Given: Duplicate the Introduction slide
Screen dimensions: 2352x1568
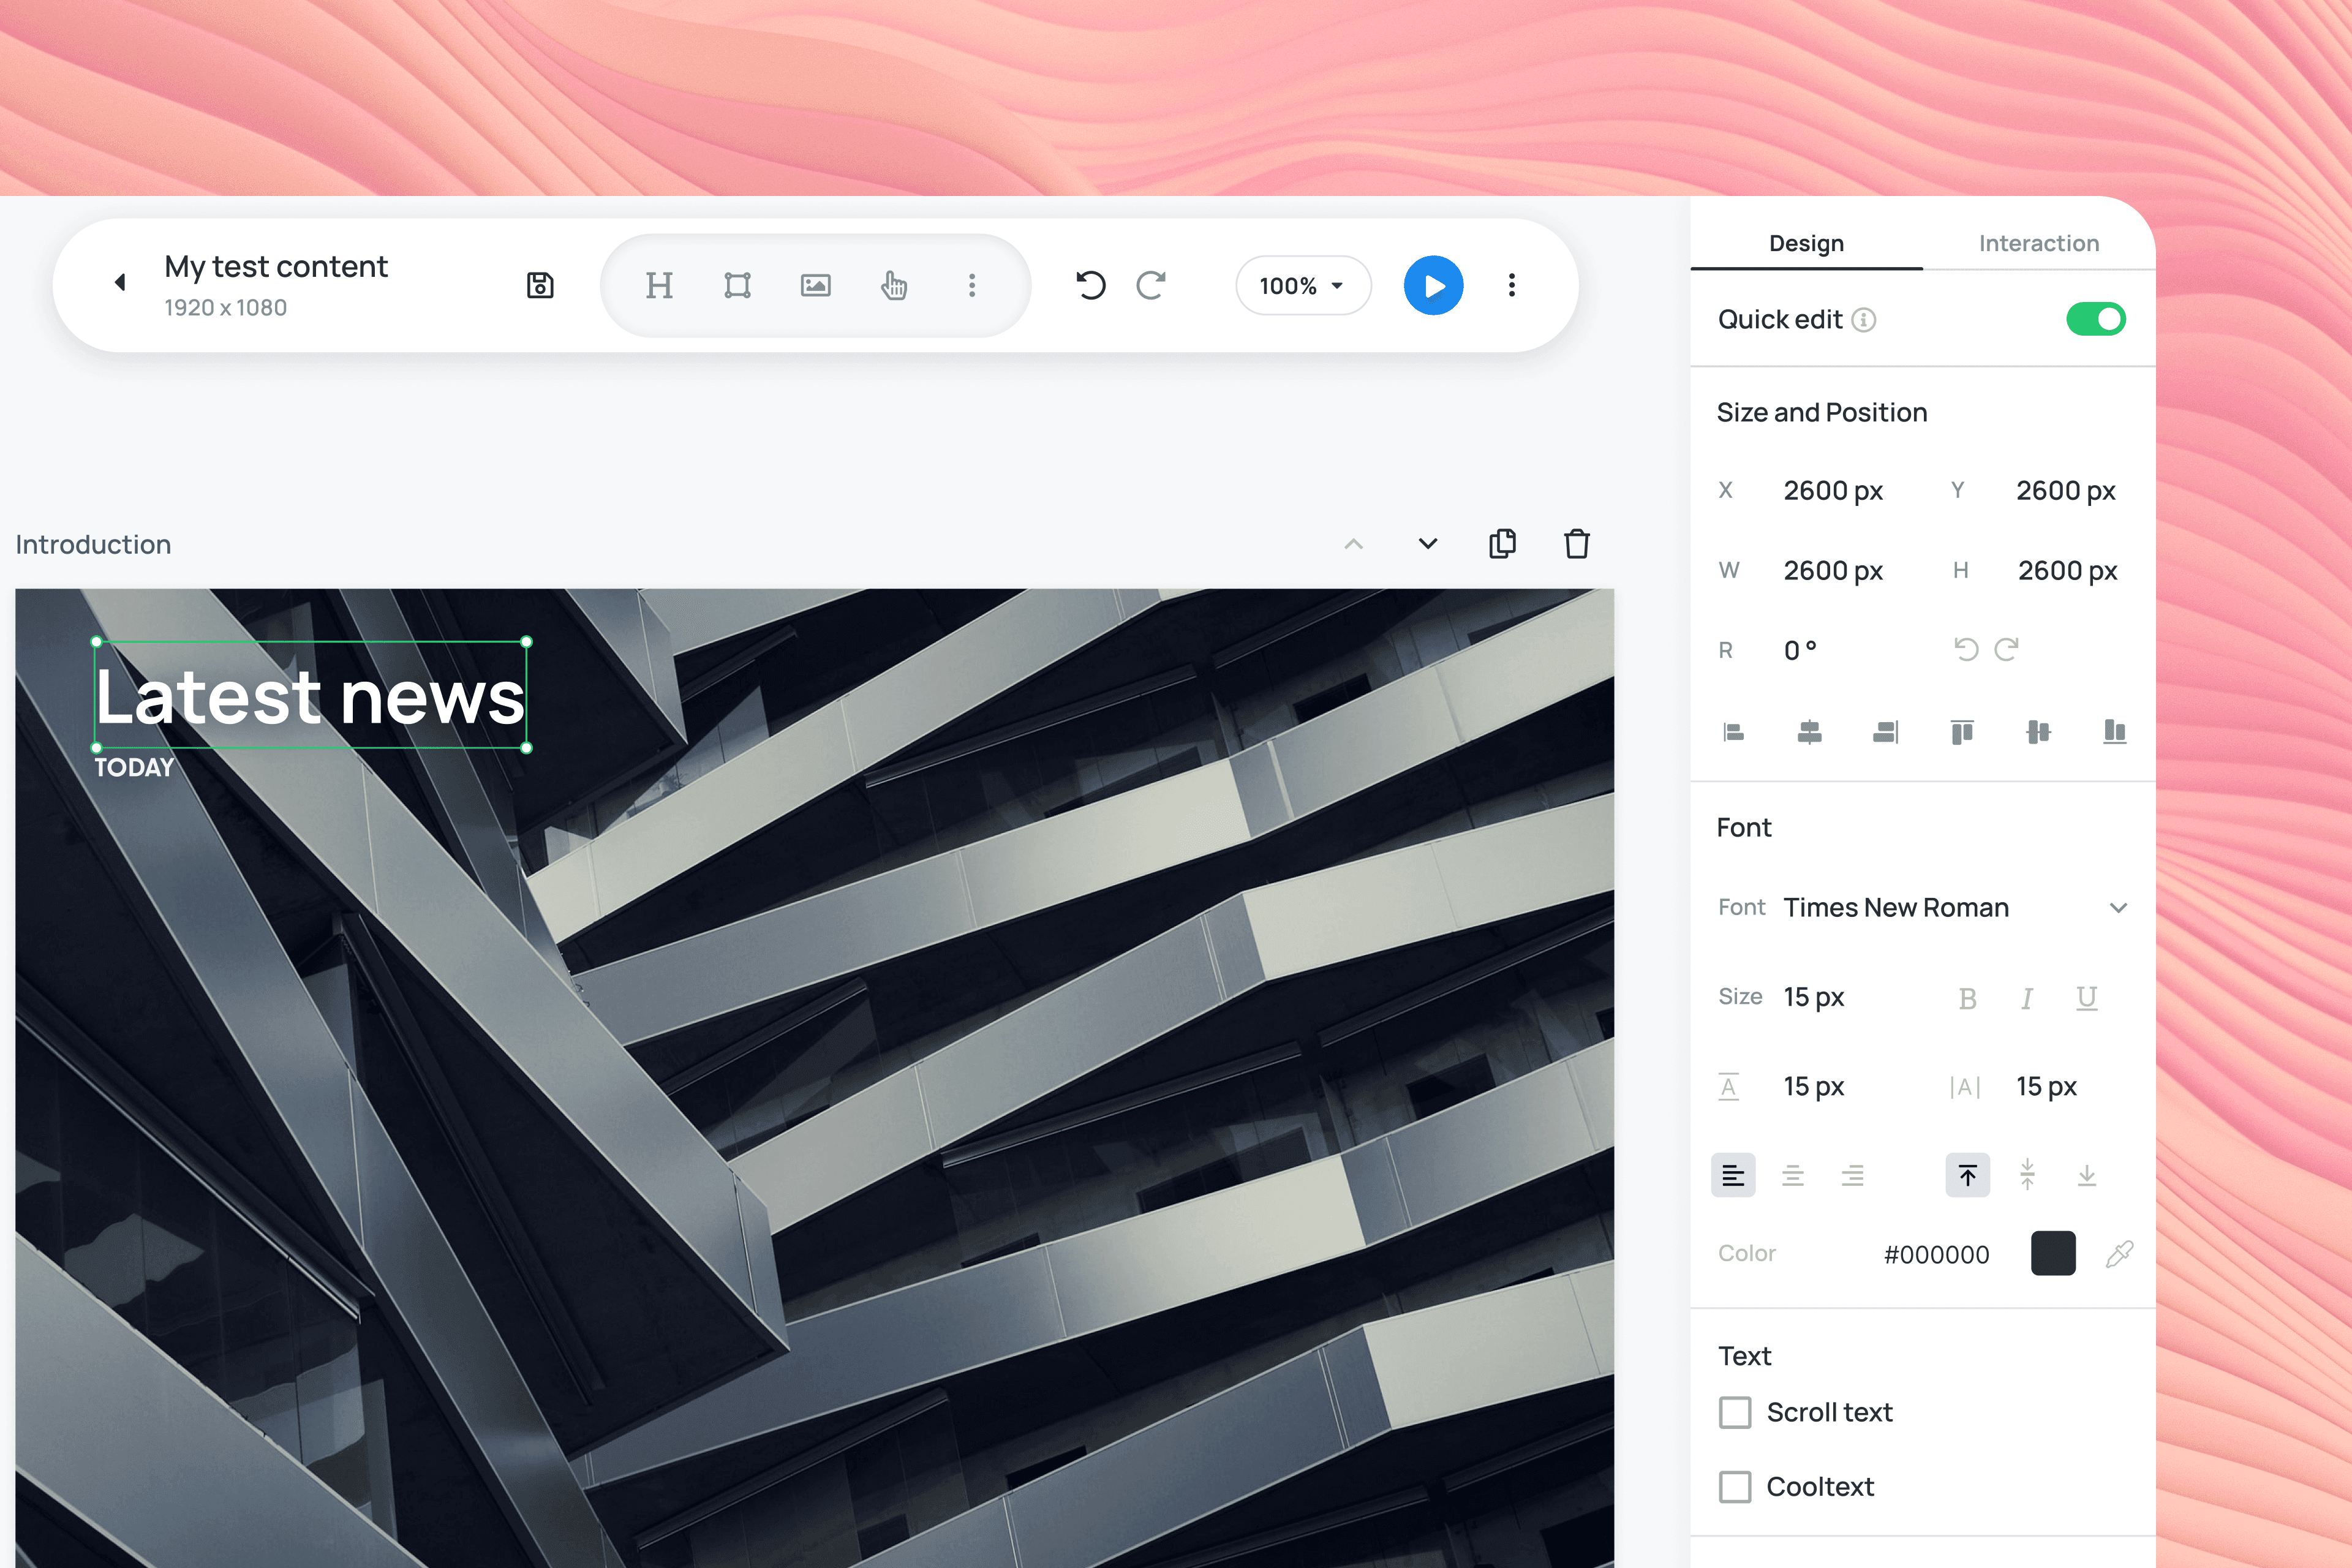Looking at the screenshot, I should 1502,544.
